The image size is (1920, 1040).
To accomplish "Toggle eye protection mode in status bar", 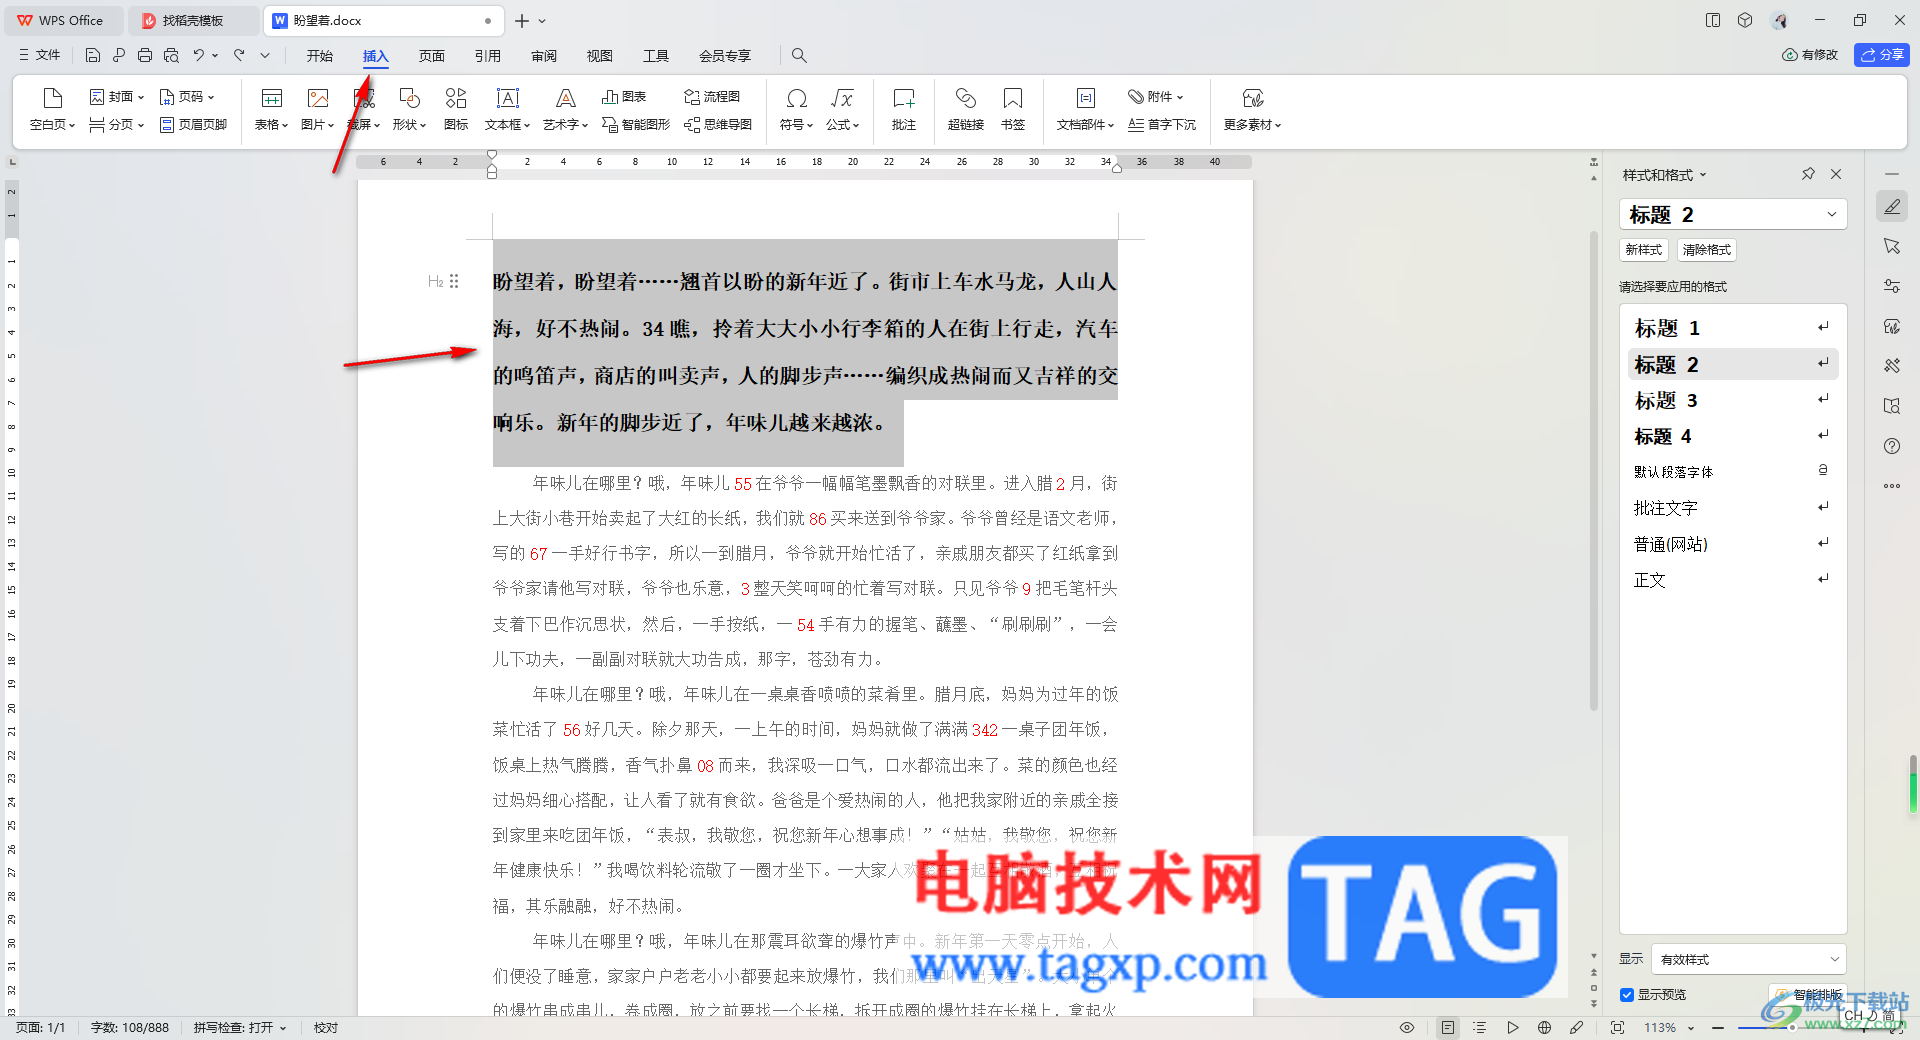I will [1407, 1028].
